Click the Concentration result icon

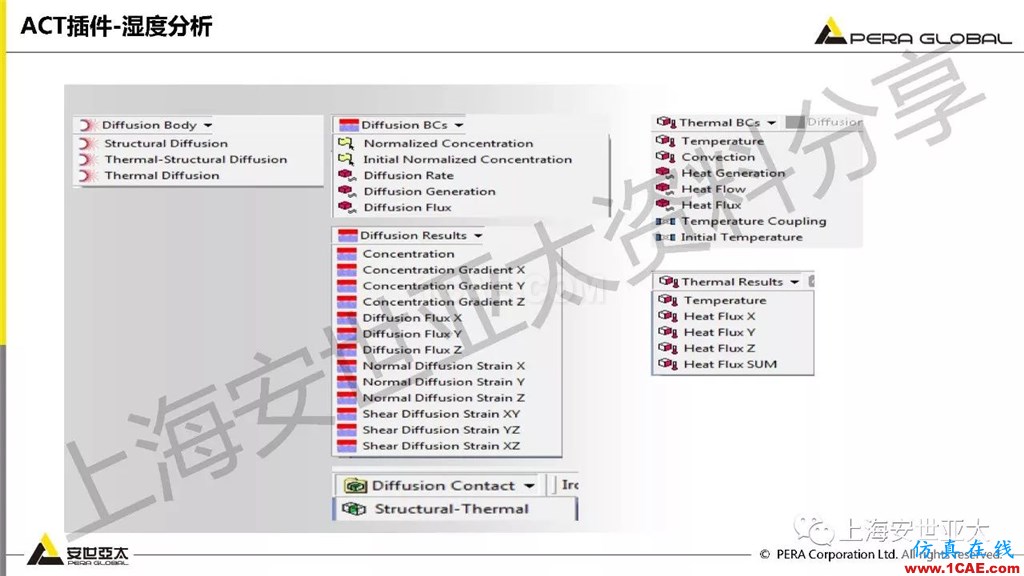(346, 253)
